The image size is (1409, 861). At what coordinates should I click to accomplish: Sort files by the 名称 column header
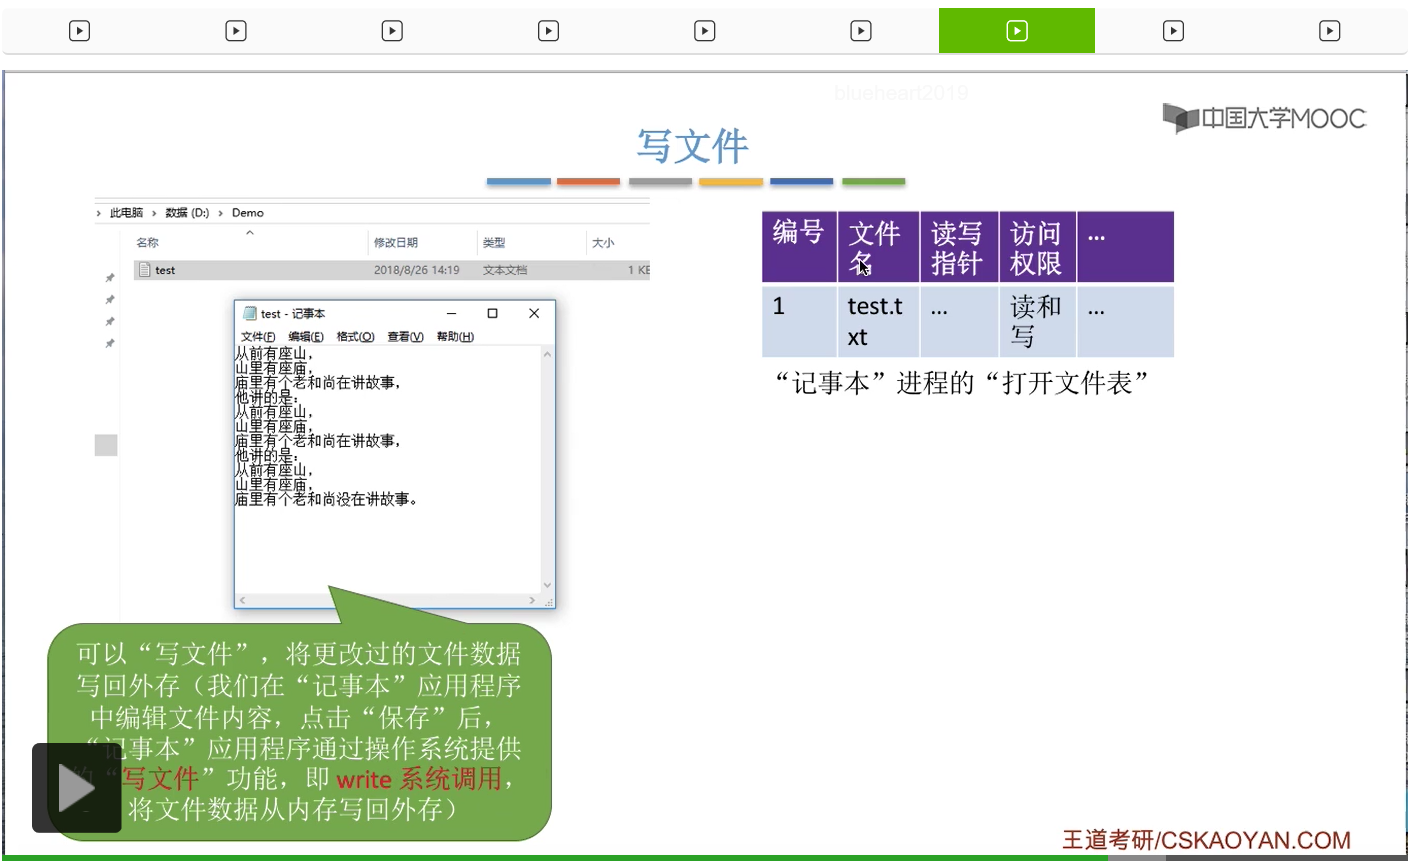pyautogui.click(x=147, y=242)
